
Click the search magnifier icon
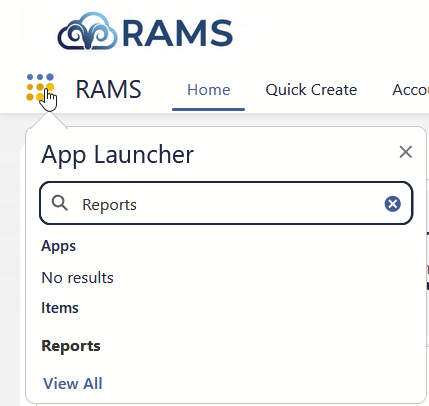60,203
